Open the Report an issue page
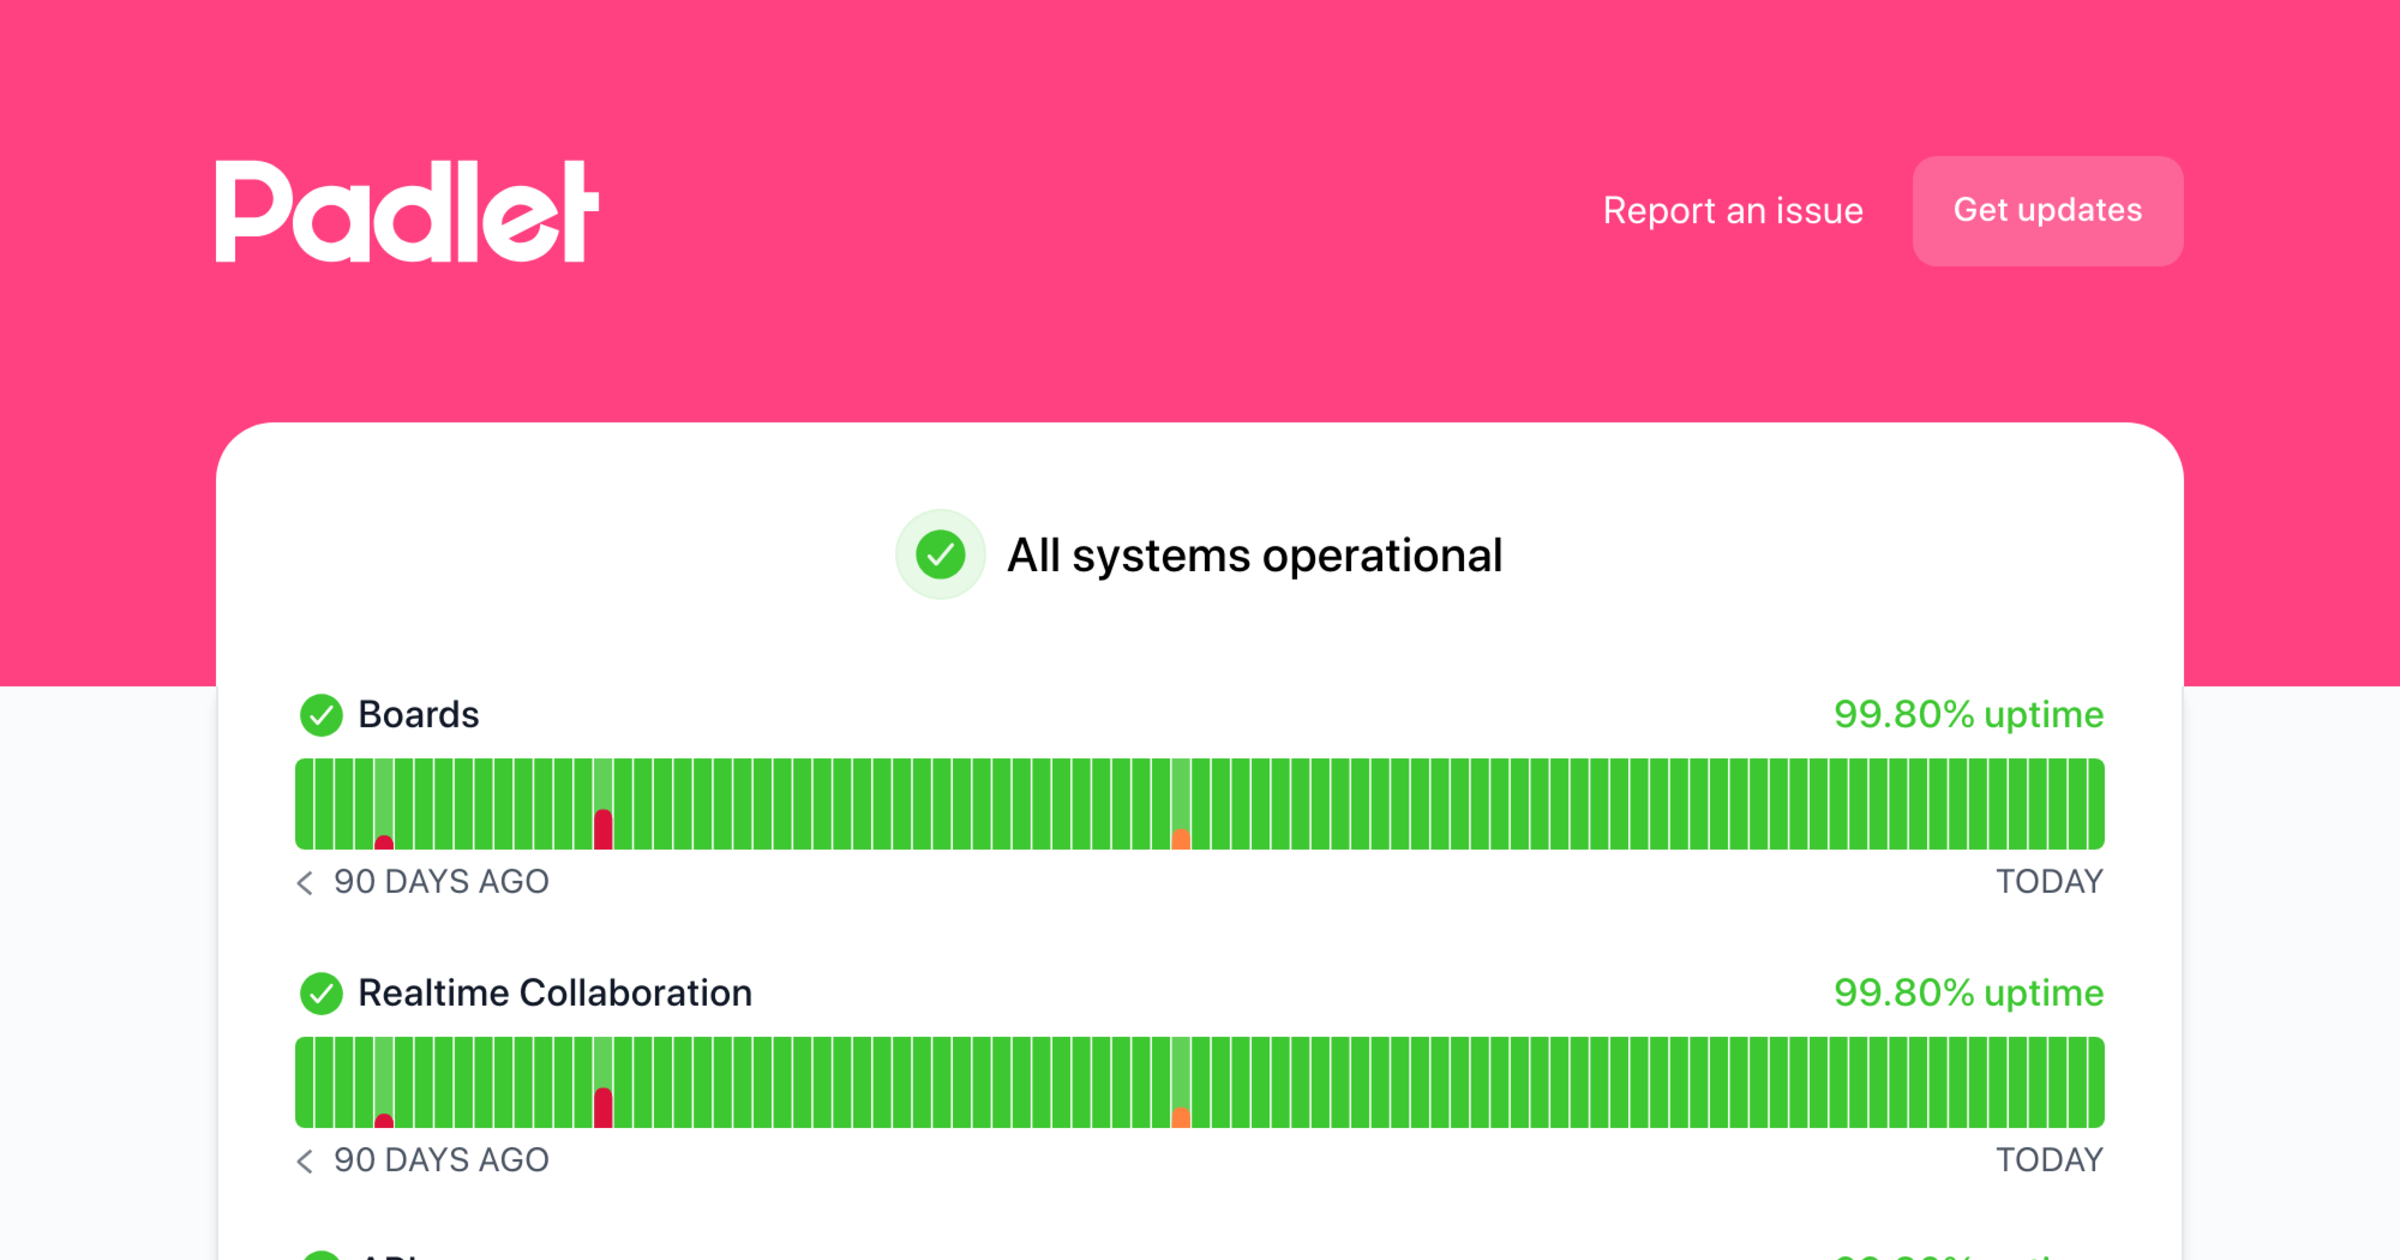 point(1732,211)
